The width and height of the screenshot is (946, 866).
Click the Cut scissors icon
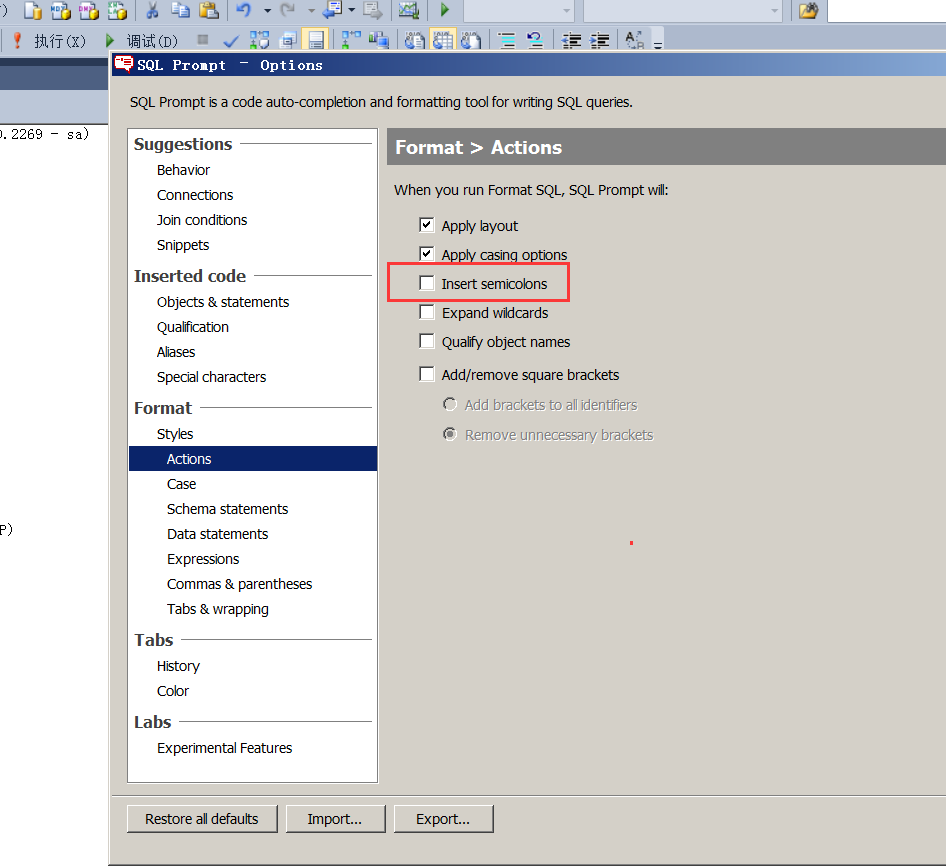153,10
